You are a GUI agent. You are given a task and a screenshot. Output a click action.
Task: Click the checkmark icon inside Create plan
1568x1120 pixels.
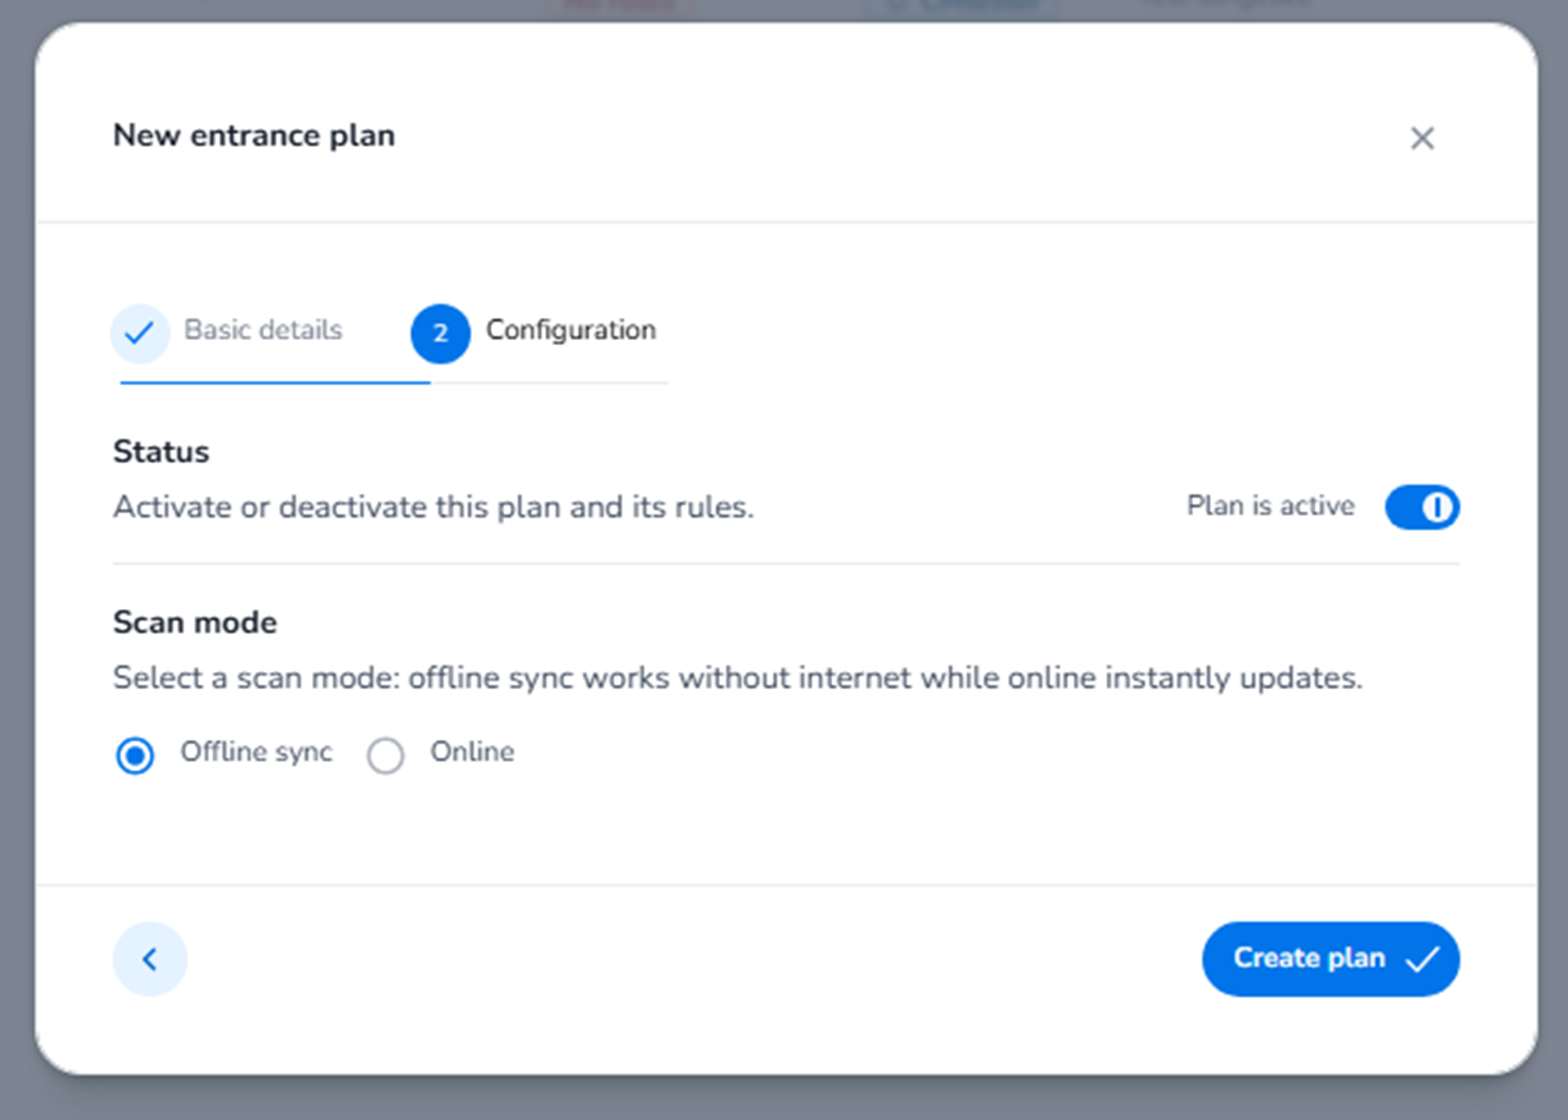point(1422,959)
